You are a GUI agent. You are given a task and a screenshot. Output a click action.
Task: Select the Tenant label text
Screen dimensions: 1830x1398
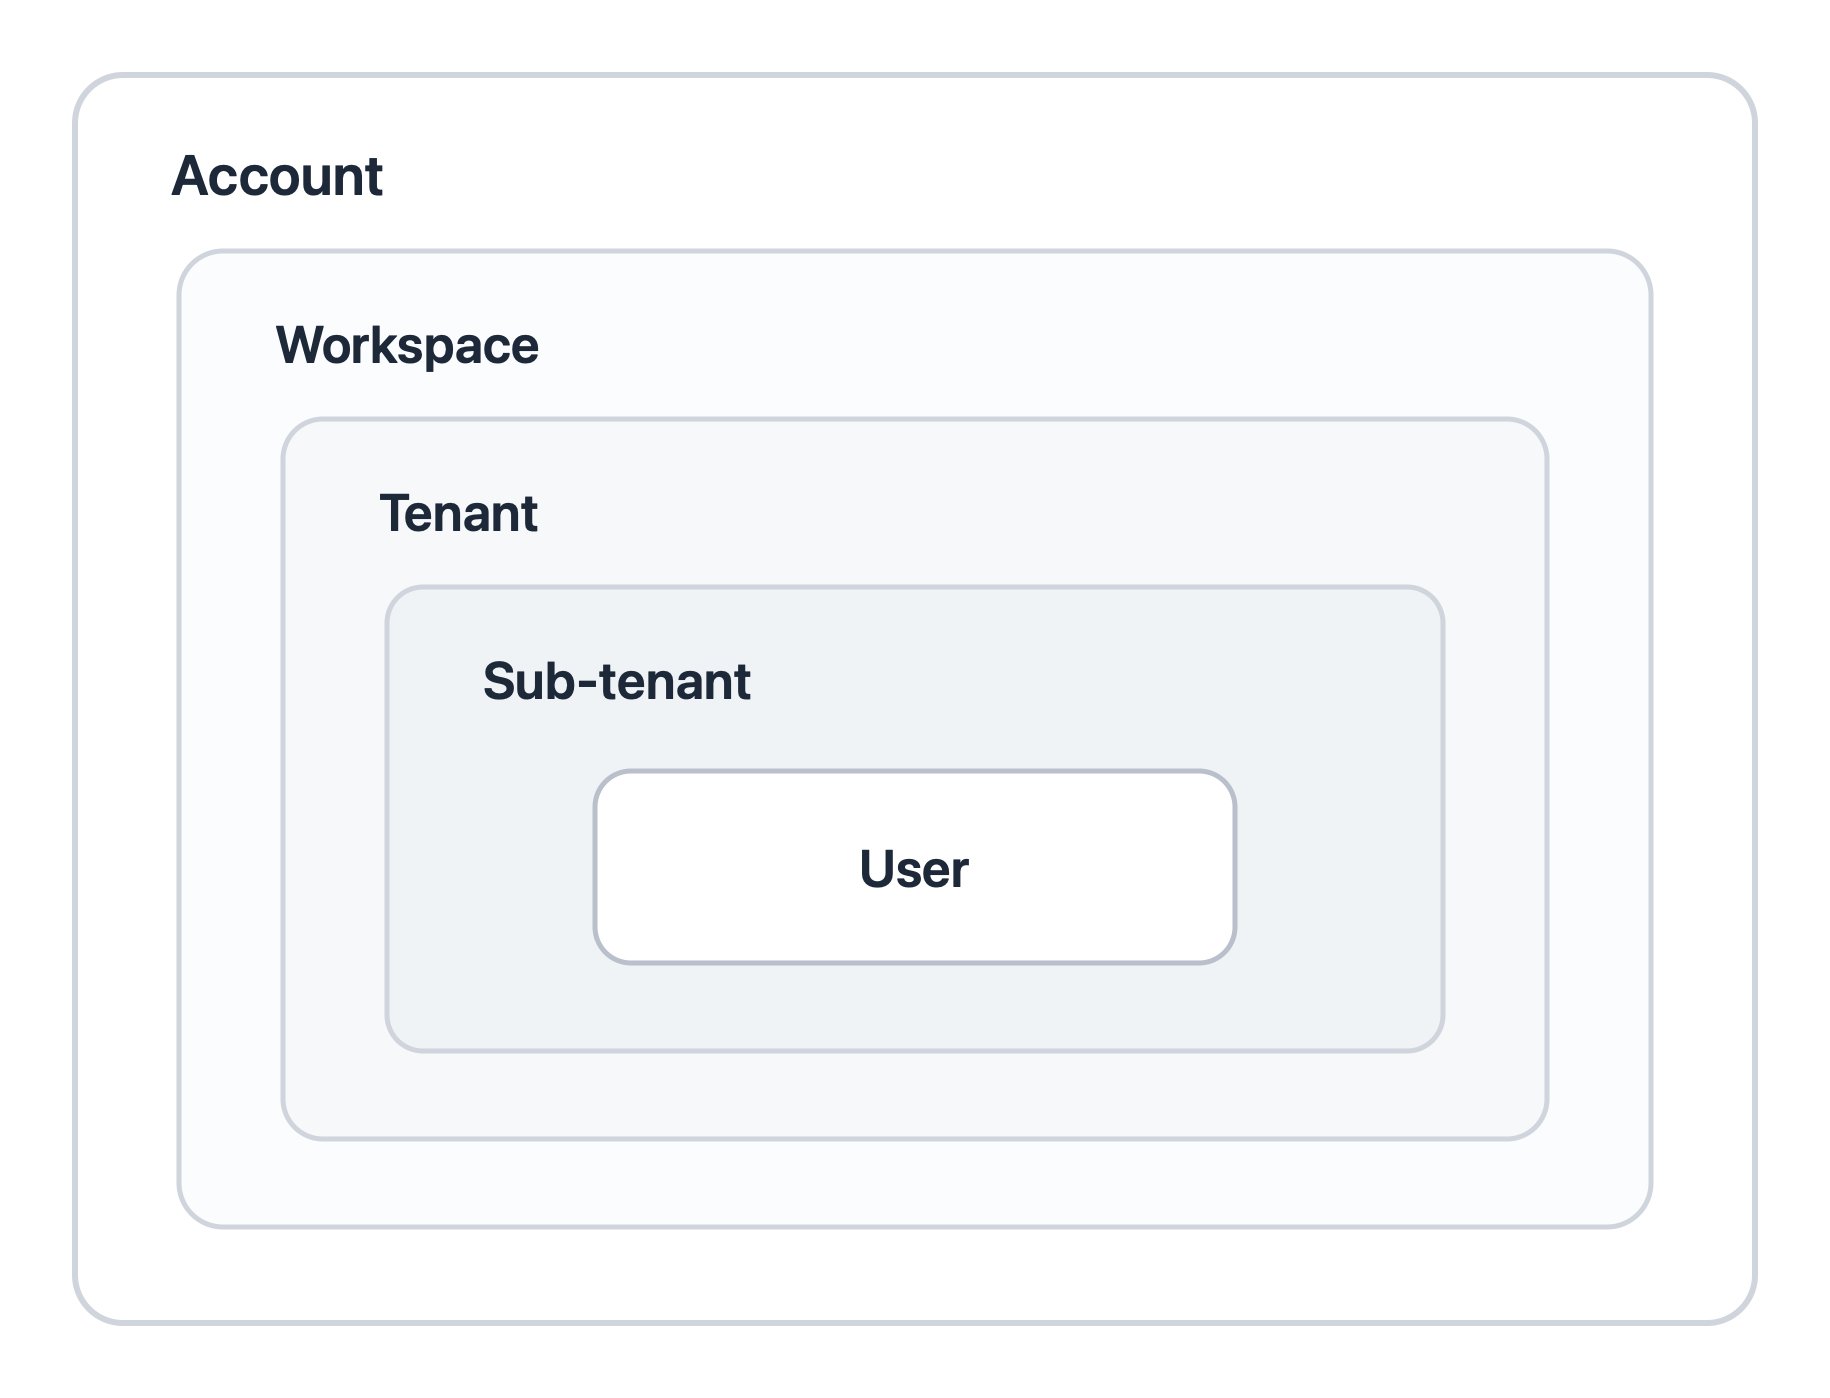[x=459, y=514]
